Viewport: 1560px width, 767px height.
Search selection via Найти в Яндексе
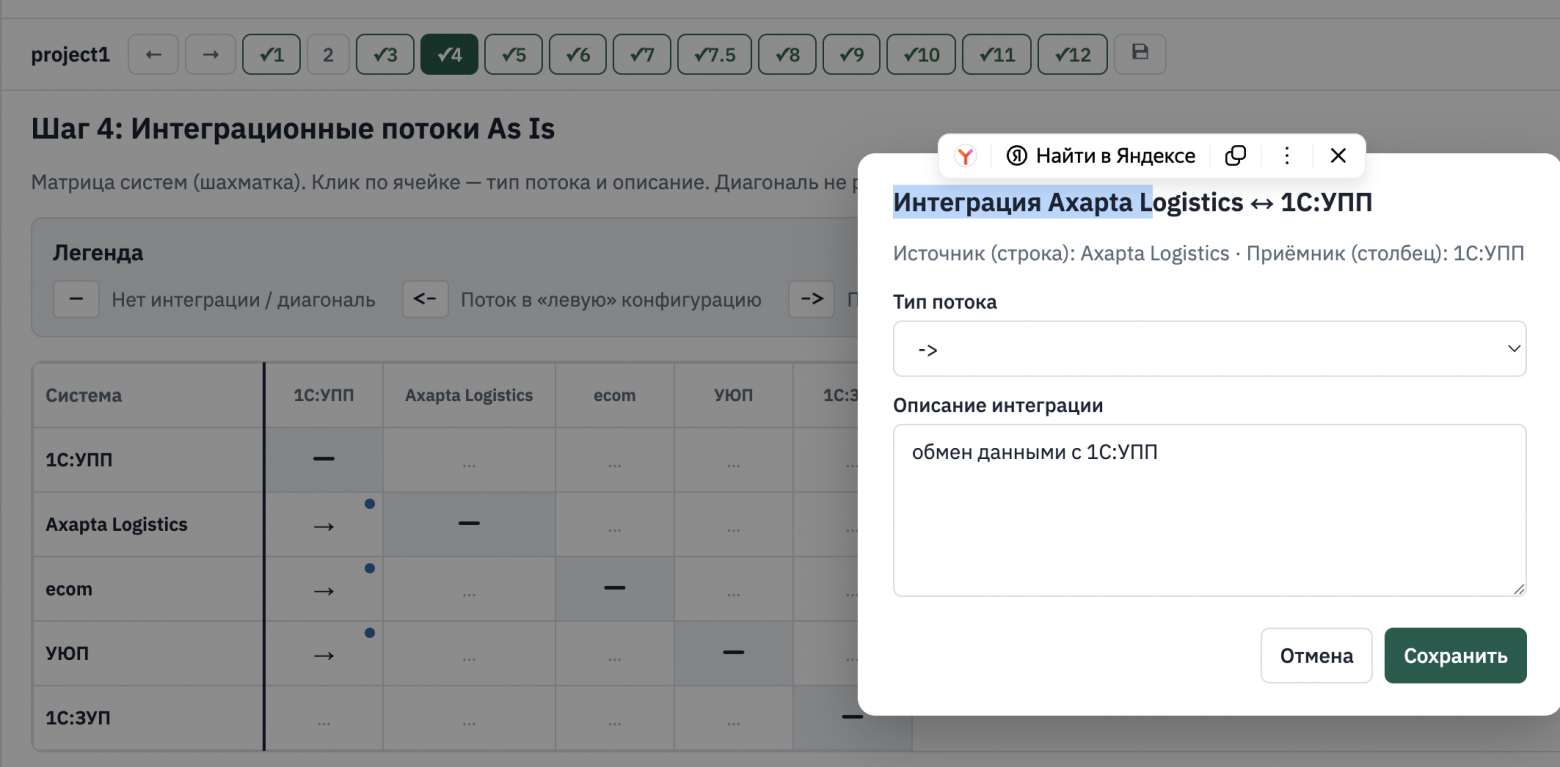(x=1100, y=155)
